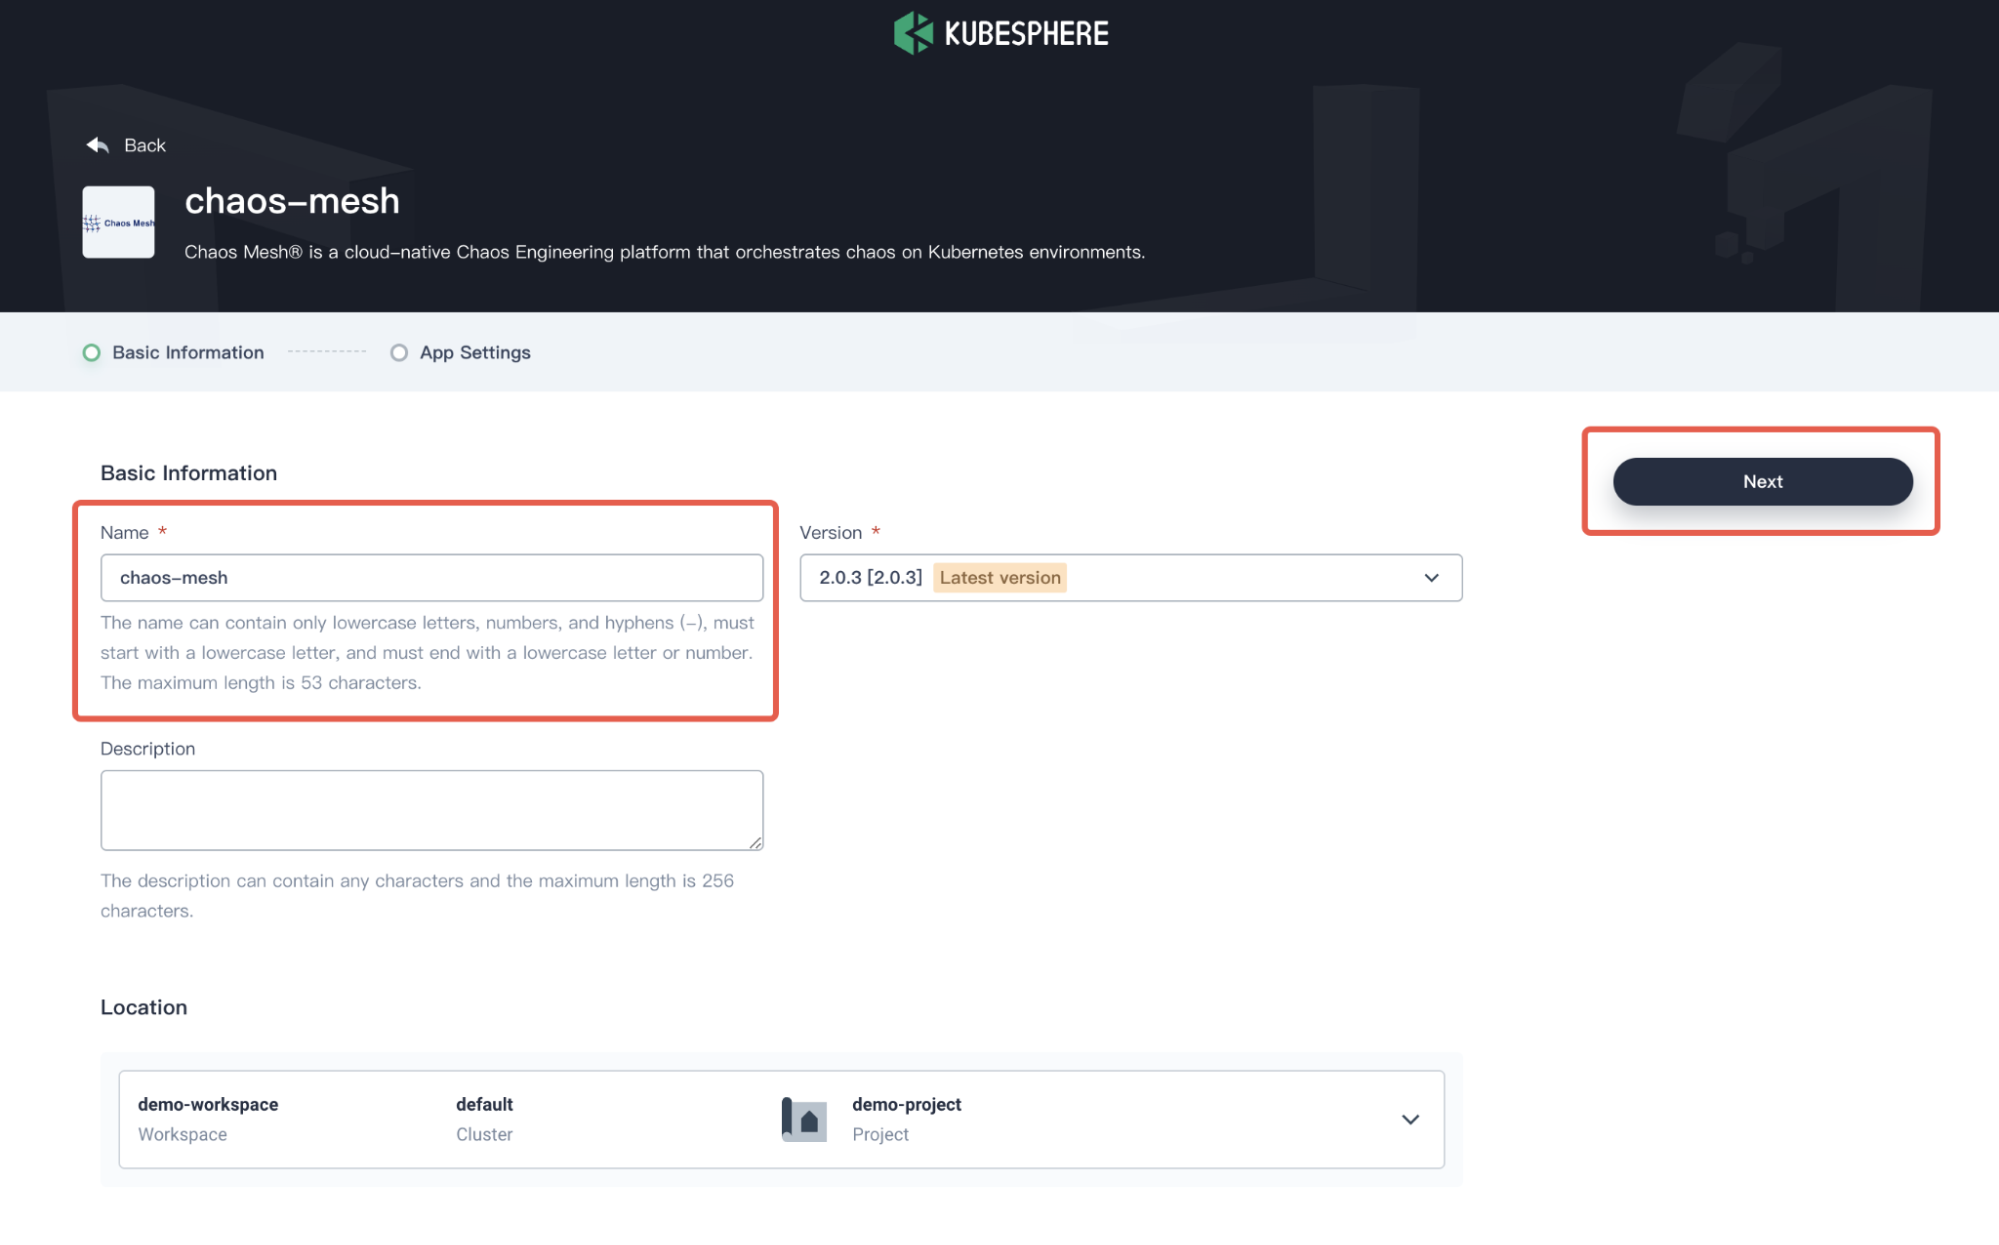
Task: Expand the Version dropdown chevron
Action: click(1431, 578)
